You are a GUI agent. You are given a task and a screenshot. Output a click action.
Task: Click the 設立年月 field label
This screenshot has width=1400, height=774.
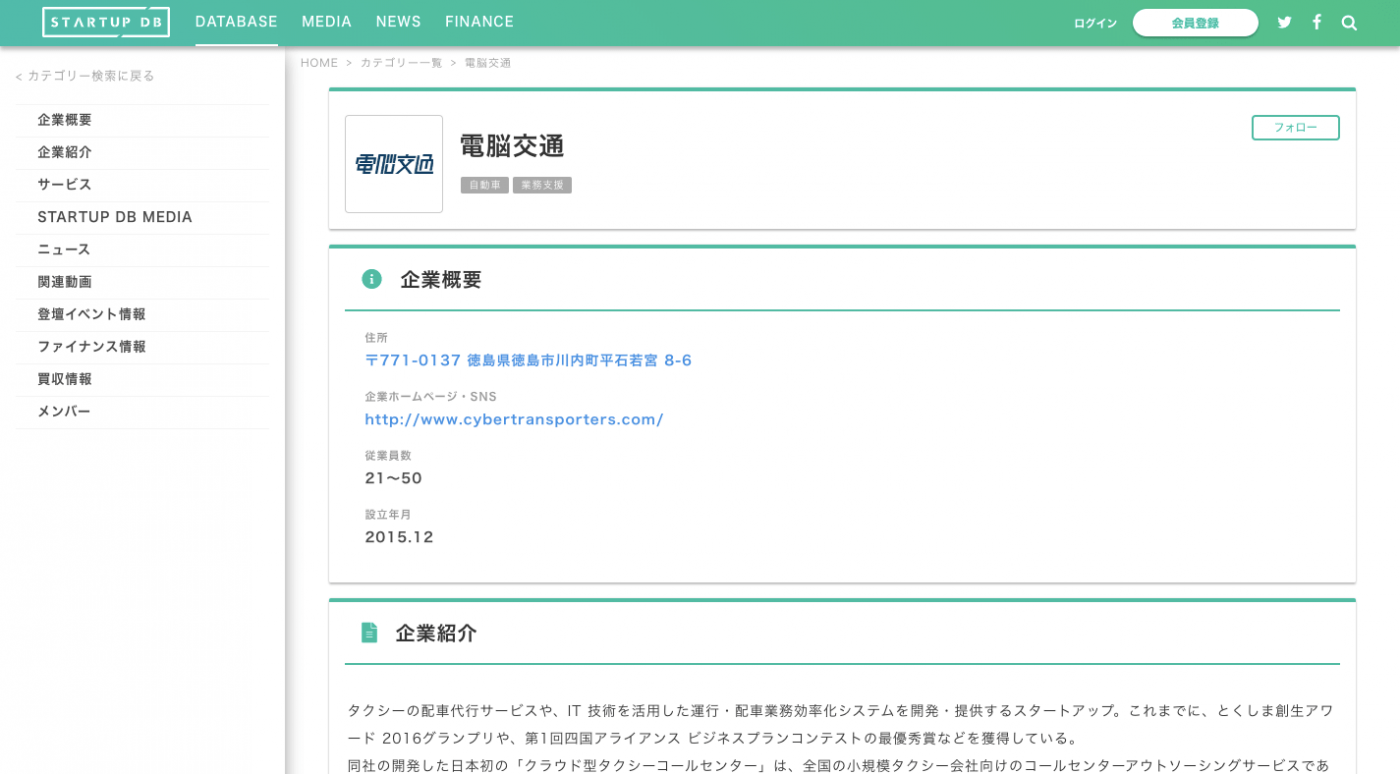click(388, 515)
